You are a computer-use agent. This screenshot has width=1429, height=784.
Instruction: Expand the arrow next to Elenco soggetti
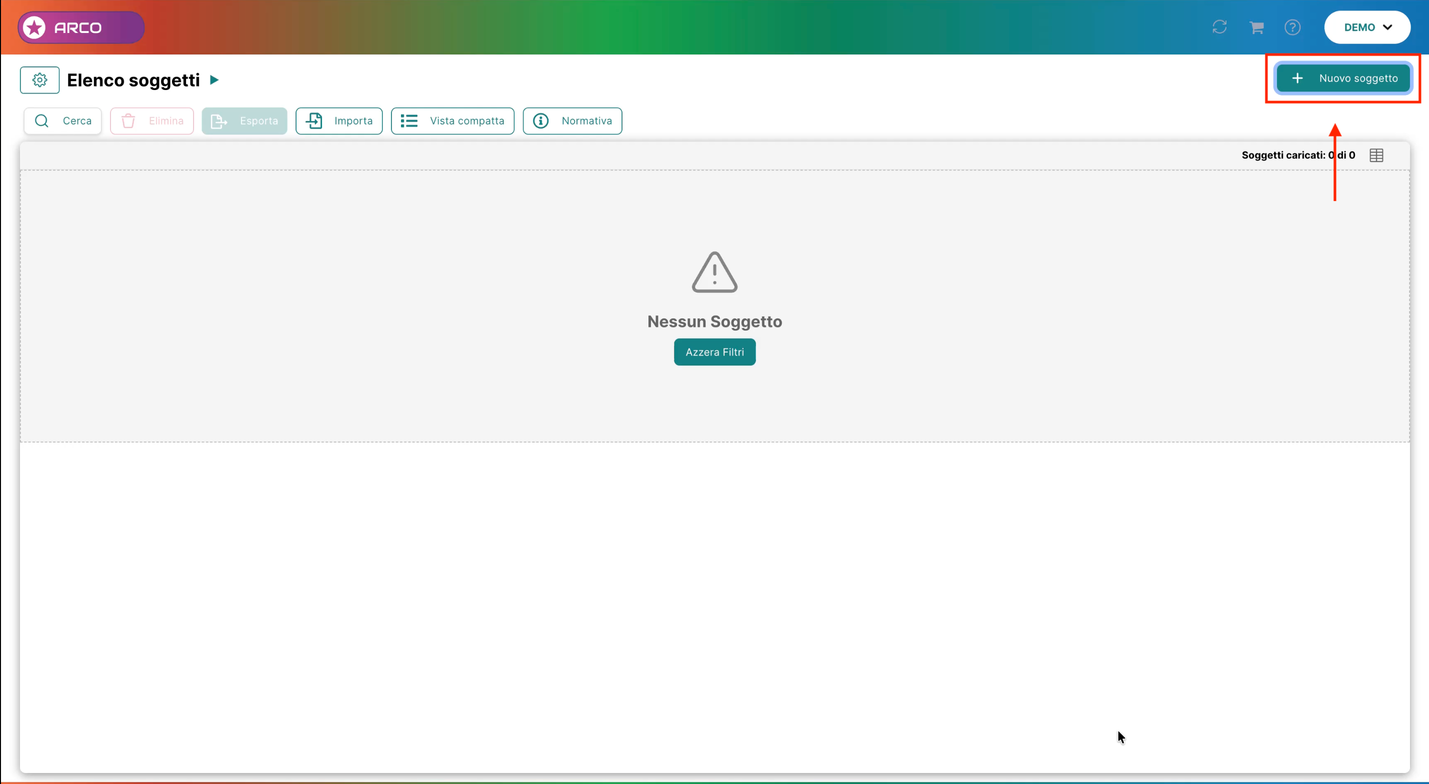click(x=214, y=80)
